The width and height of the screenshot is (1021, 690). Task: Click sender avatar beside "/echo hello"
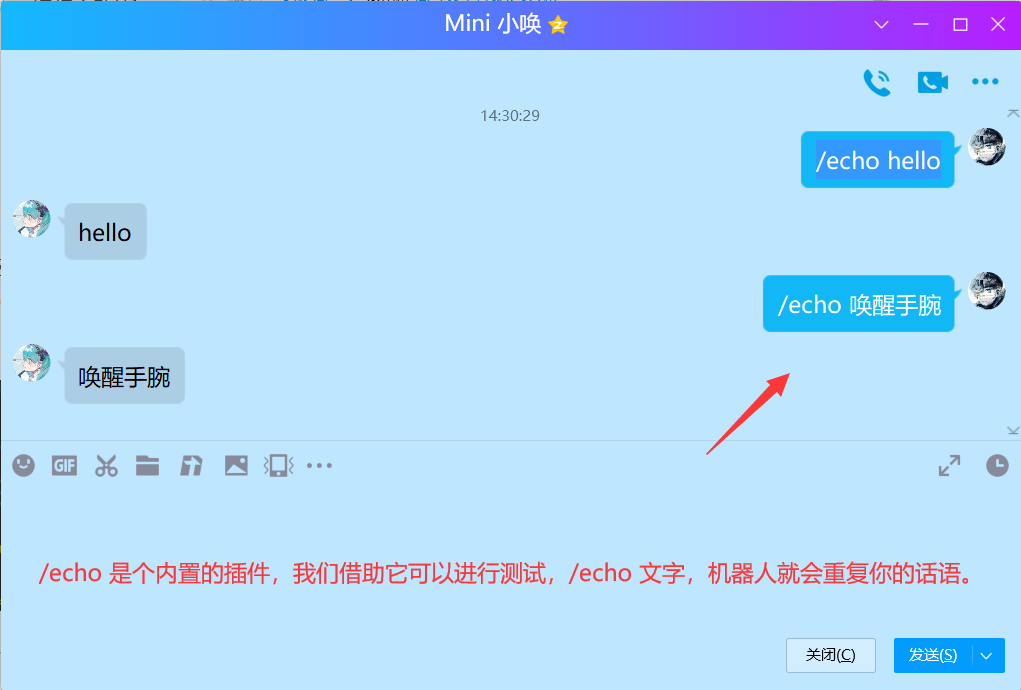point(986,146)
